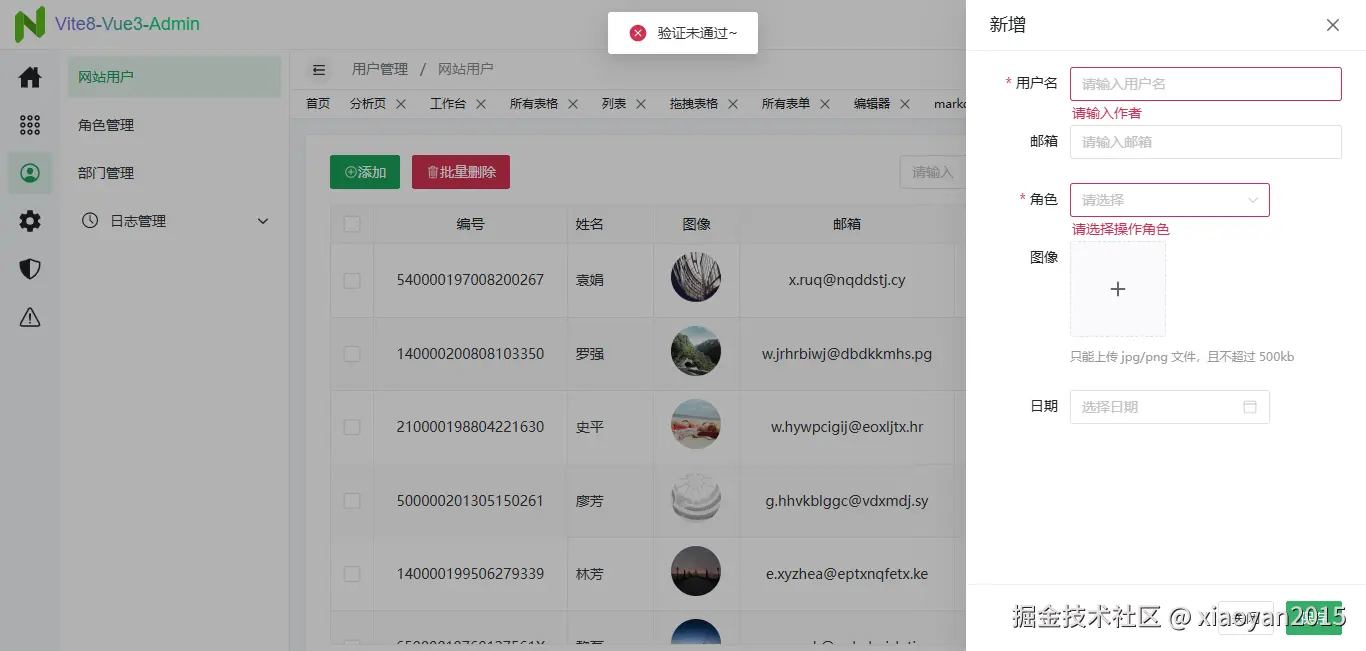Click the avatar thumbnail of 林芳
The height and width of the screenshot is (651, 1366).
696,572
